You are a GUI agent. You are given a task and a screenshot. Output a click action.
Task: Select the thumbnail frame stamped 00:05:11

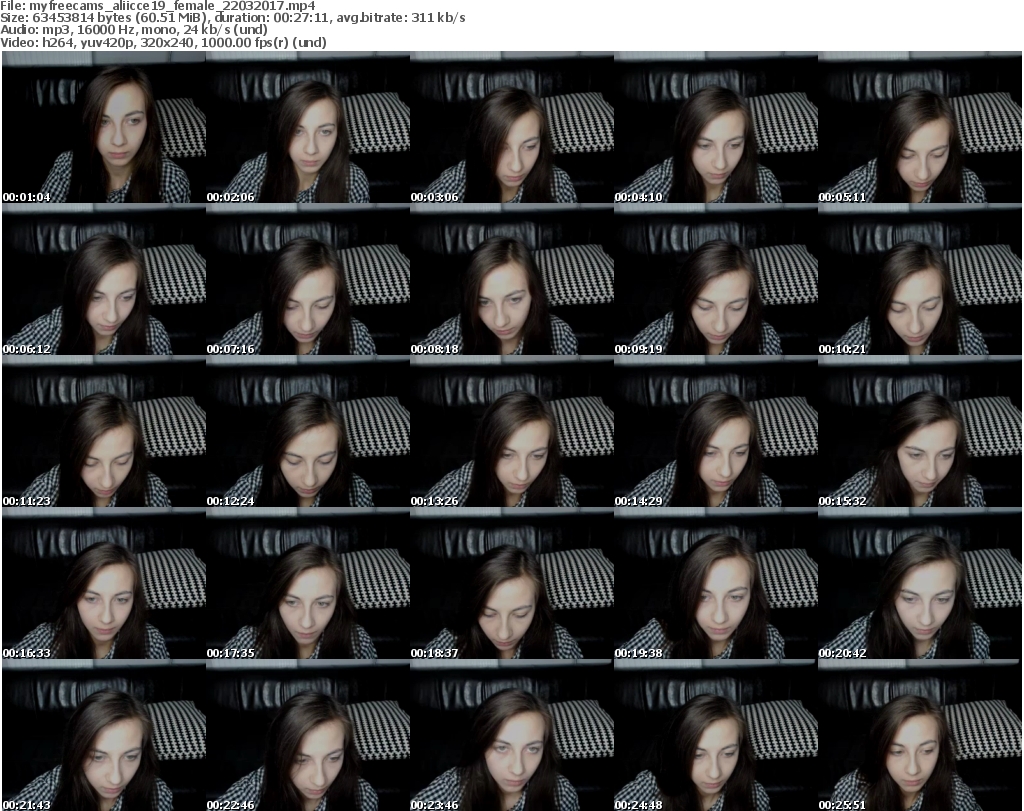point(920,127)
